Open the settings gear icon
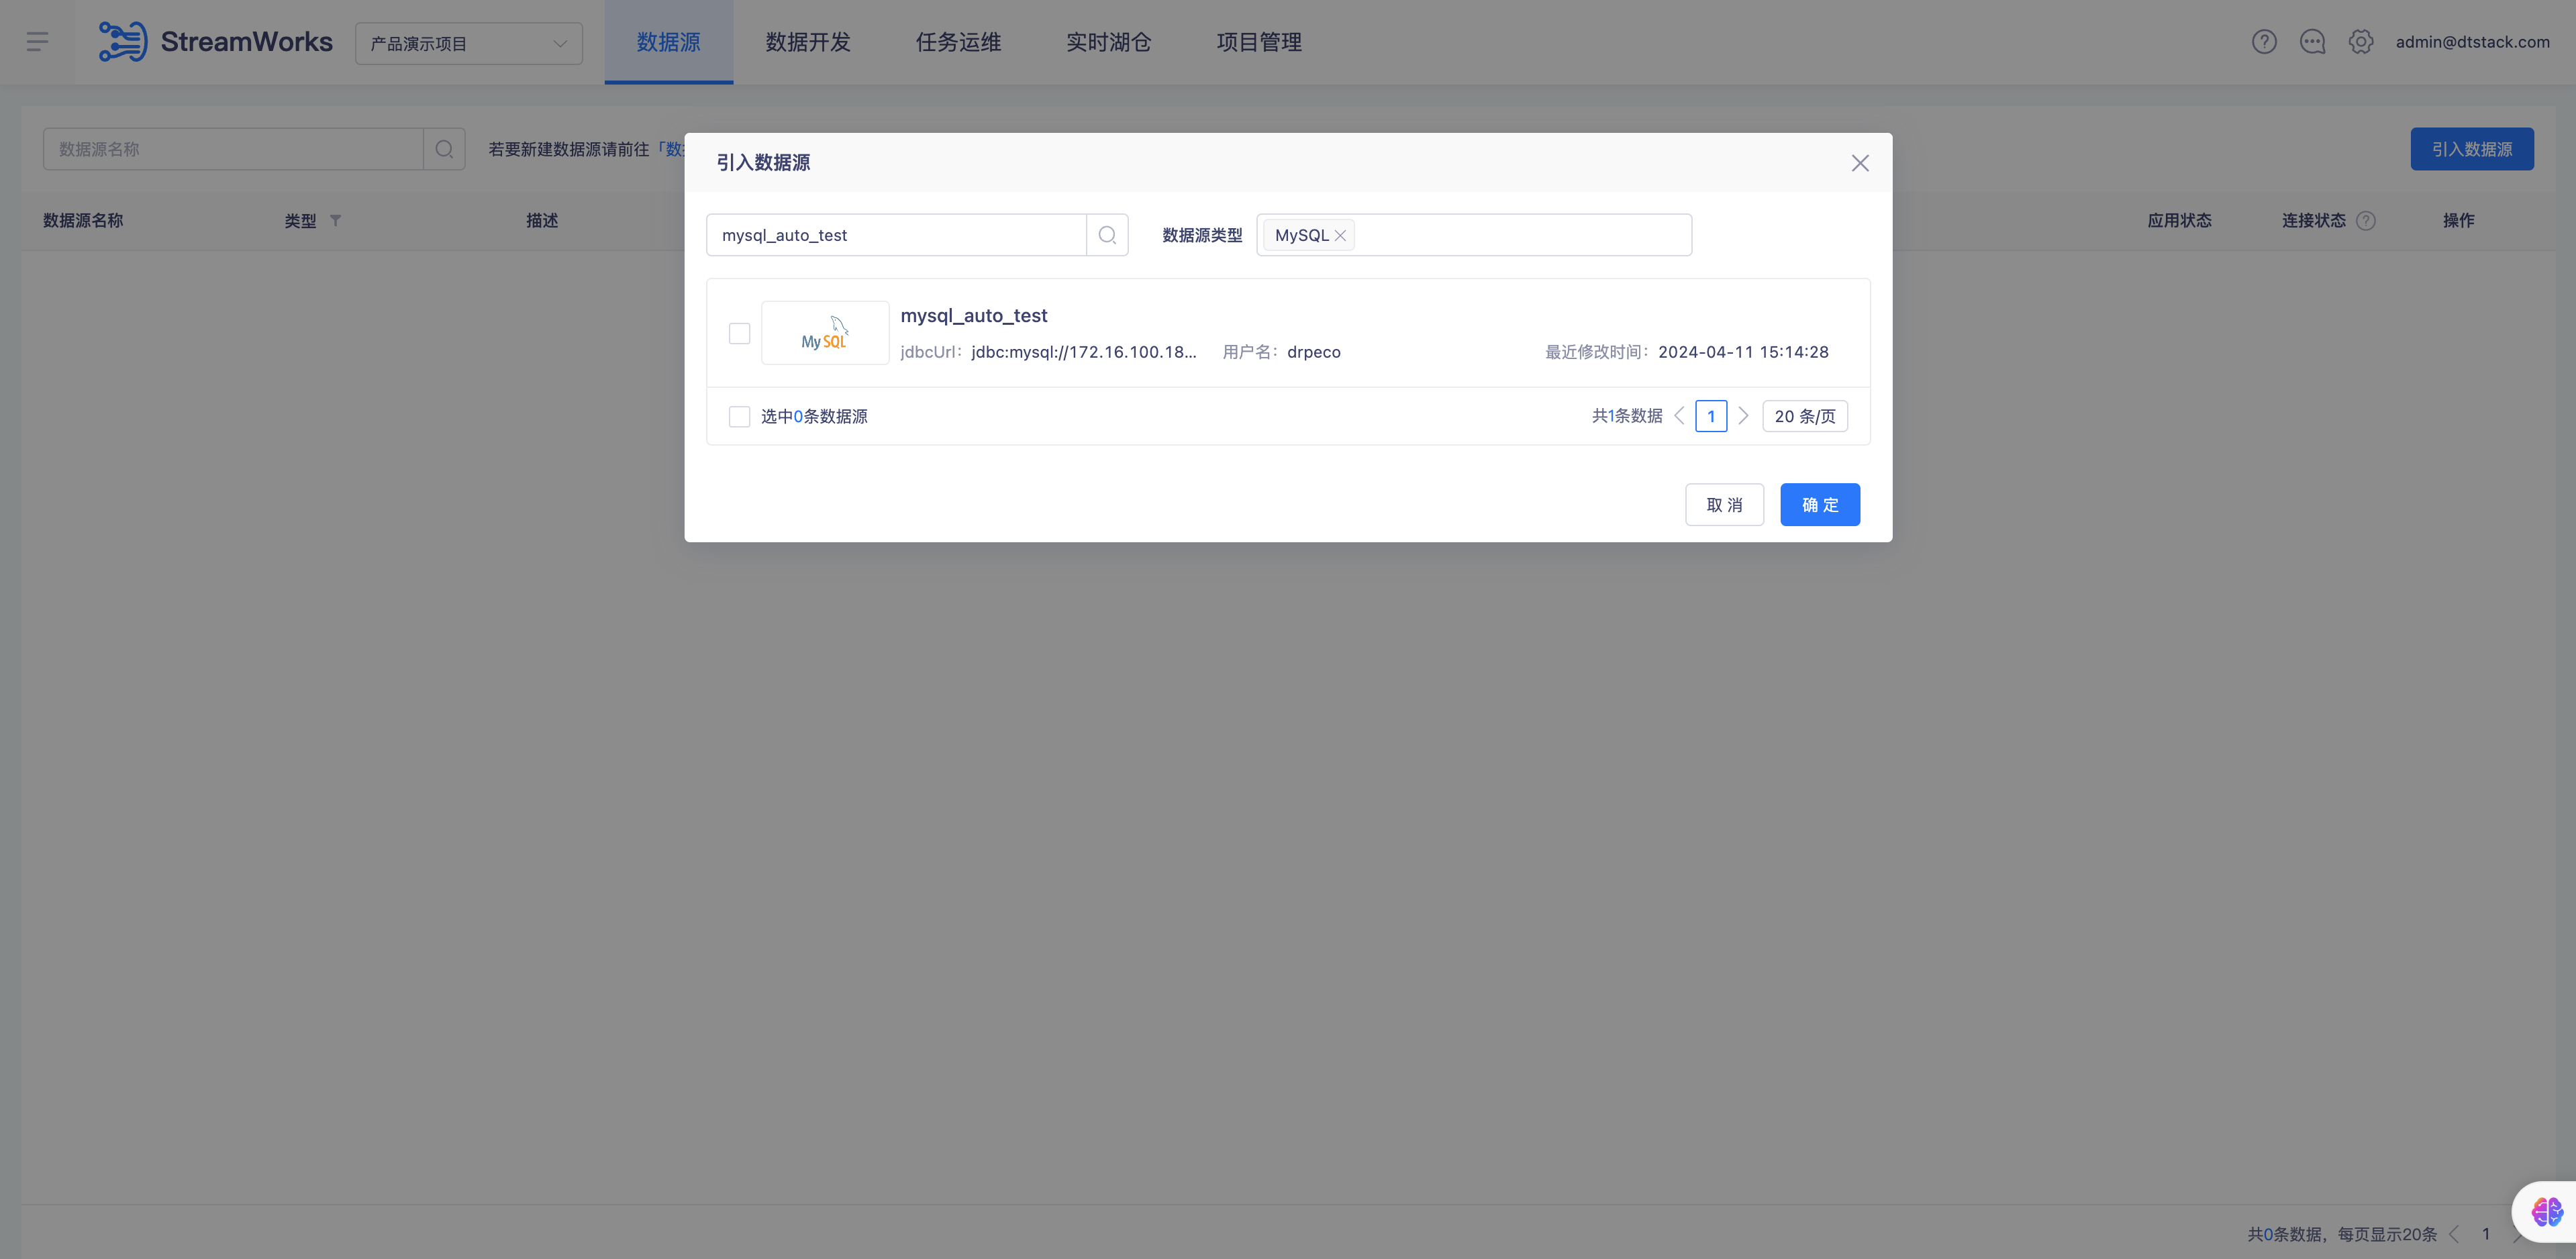 [x=2361, y=42]
